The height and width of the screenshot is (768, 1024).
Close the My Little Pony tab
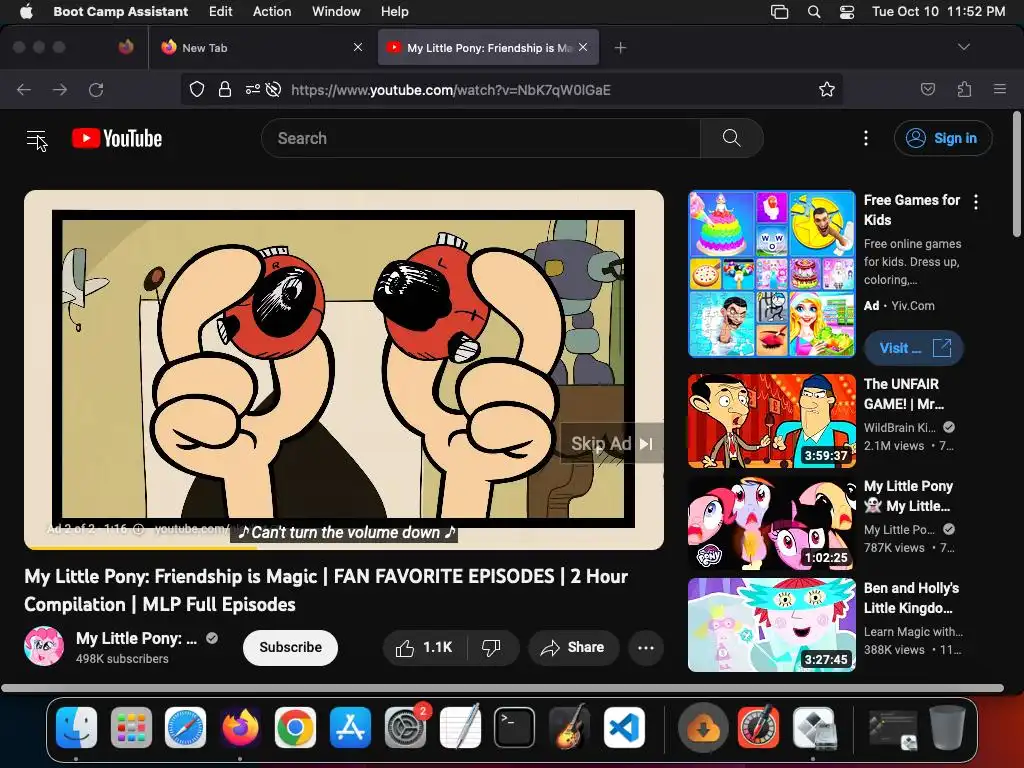coord(583,47)
